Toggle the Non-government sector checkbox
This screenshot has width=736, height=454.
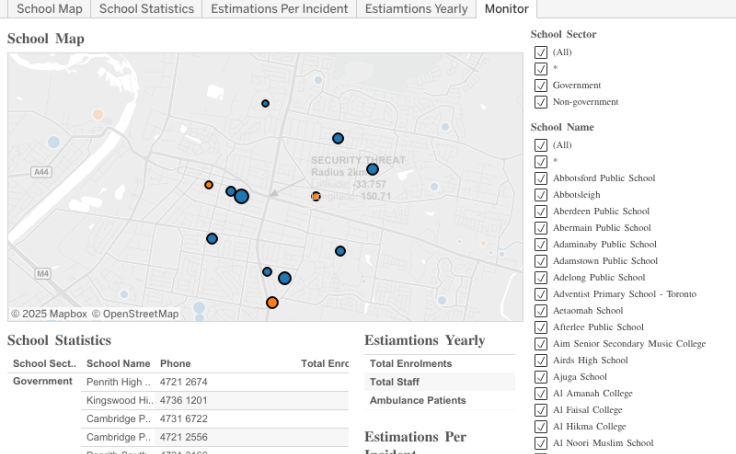[541, 102]
